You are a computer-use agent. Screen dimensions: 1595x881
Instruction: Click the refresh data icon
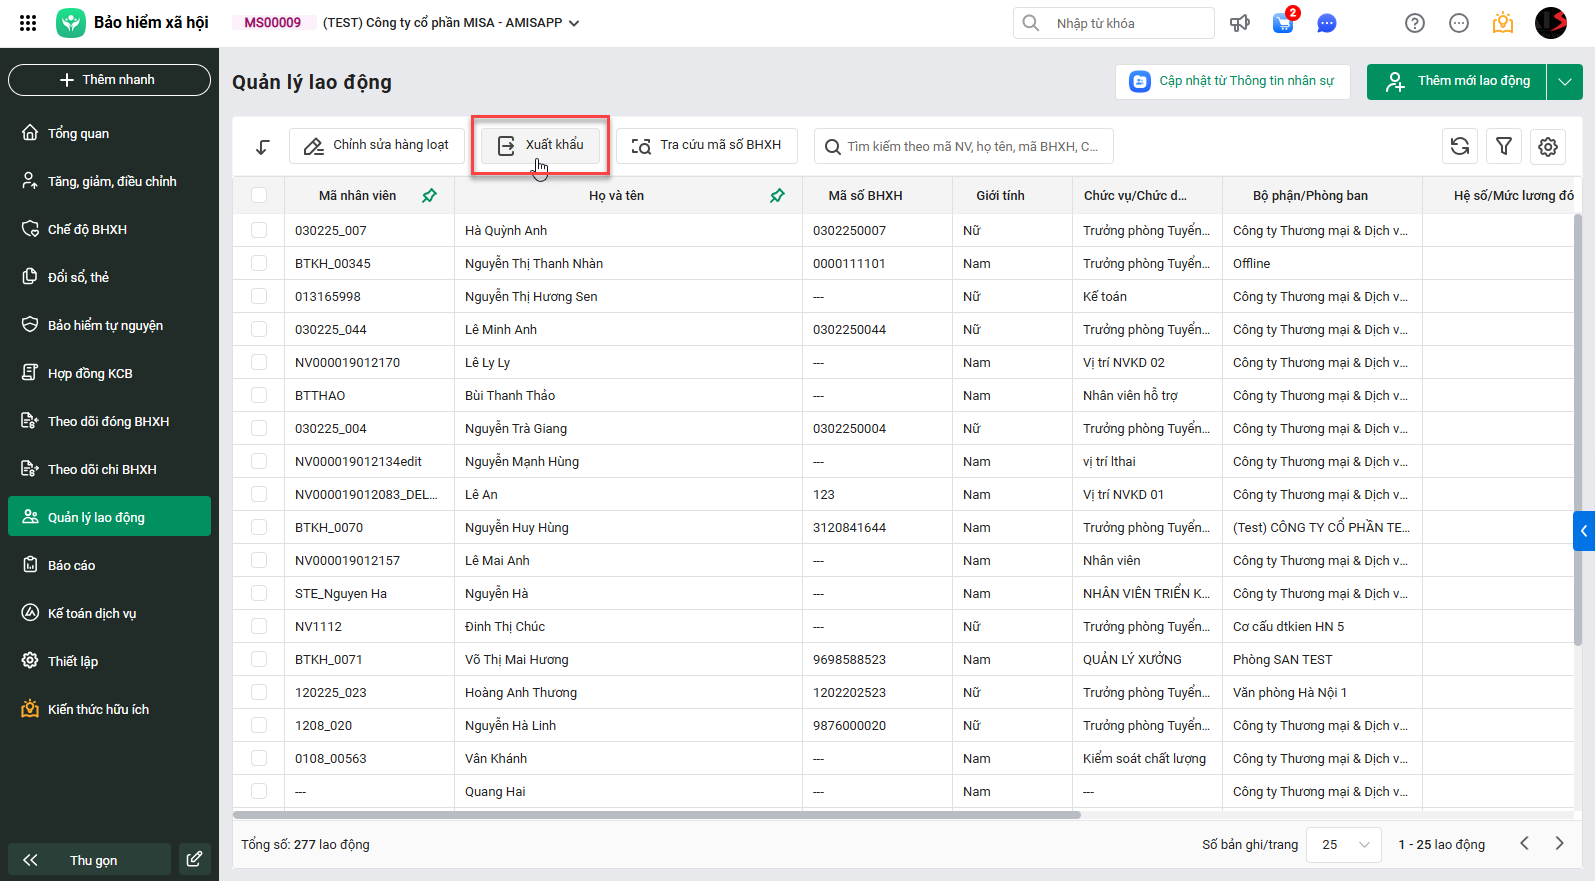pos(1460,146)
